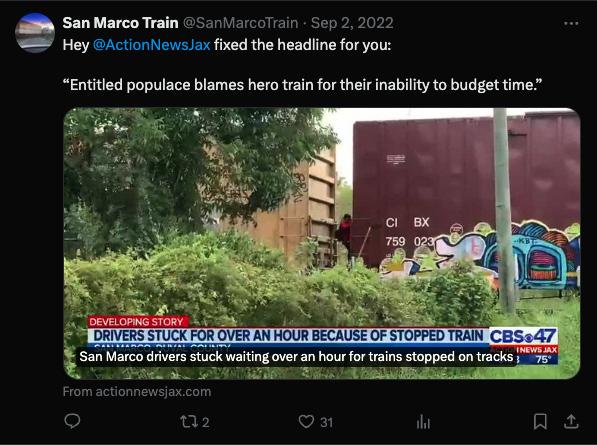Image resolution: width=597 pixels, height=445 pixels.
Task: Click the CBS 47 logo in video
Action: 523,336
